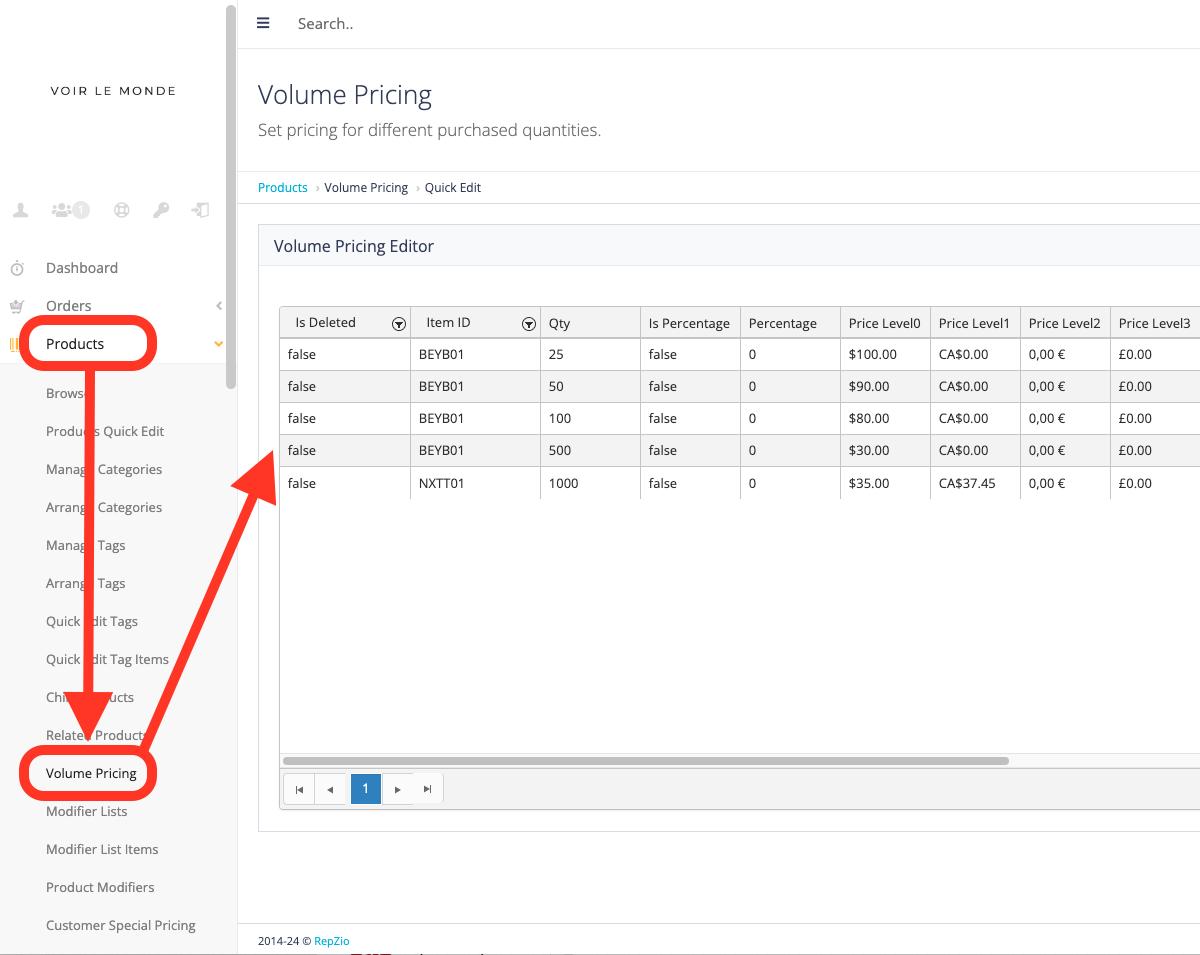Image resolution: width=1200 pixels, height=955 pixels.
Task: Select the Qty 25 cell
Action: 590,354
